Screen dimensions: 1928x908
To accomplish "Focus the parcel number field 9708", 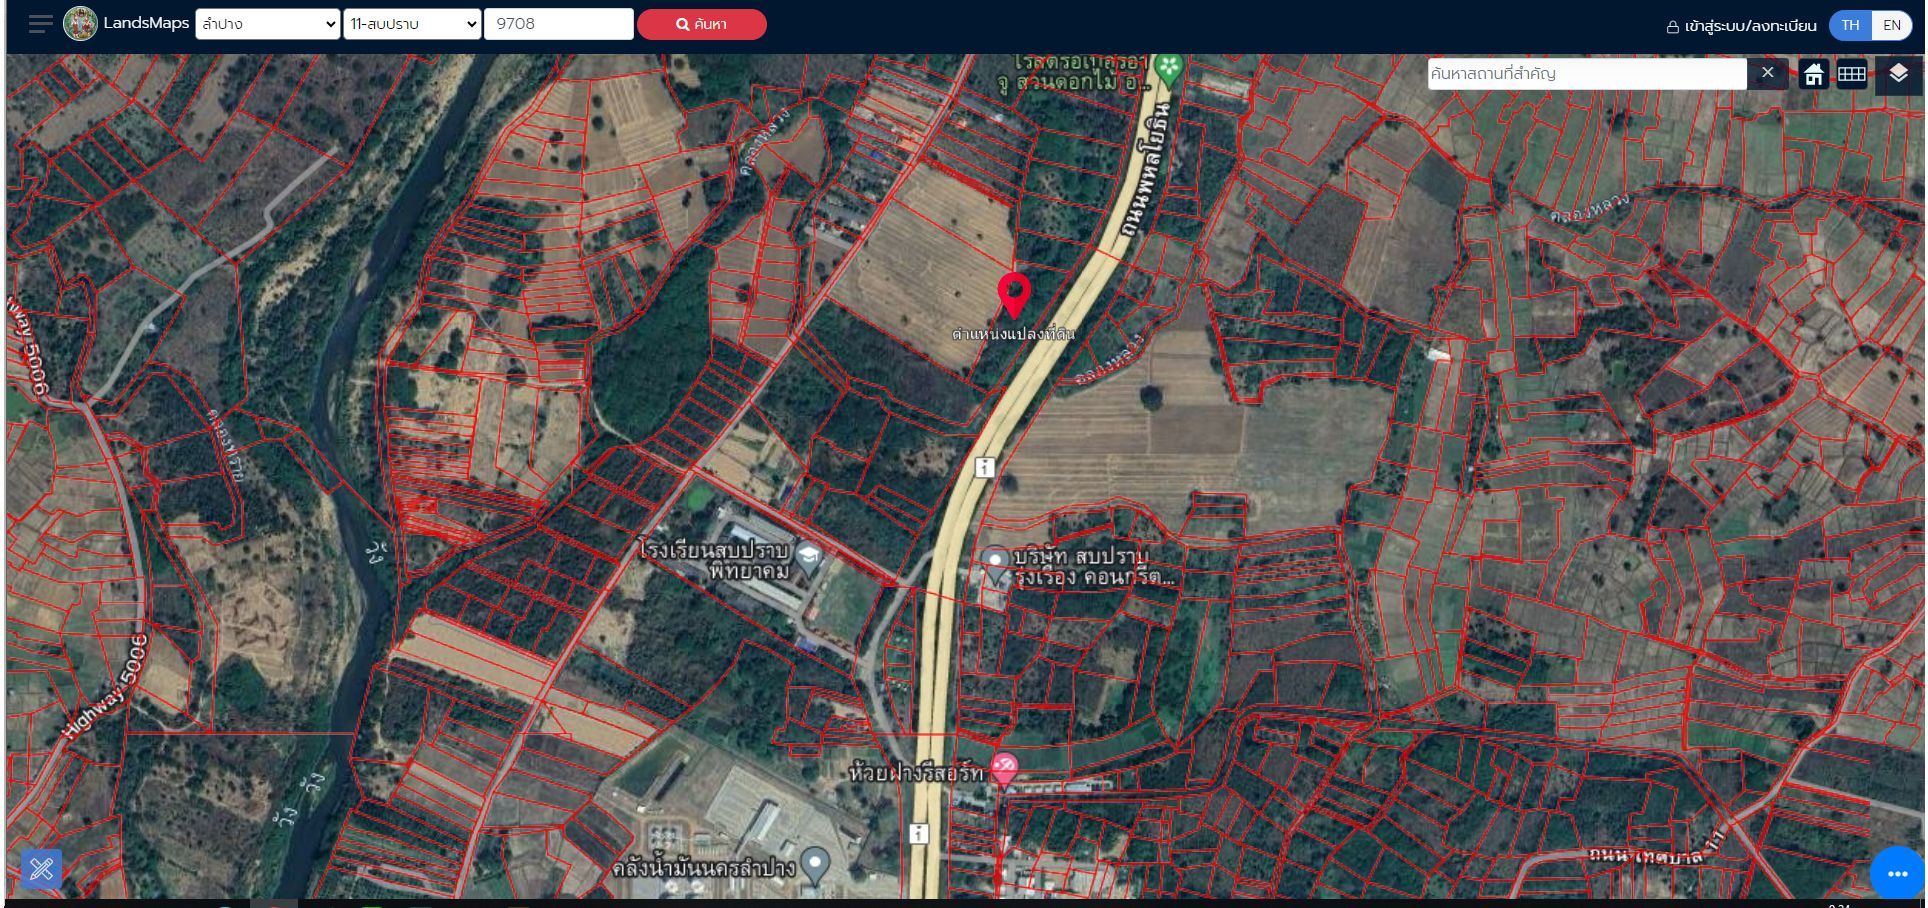I will [x=558, y=24].
